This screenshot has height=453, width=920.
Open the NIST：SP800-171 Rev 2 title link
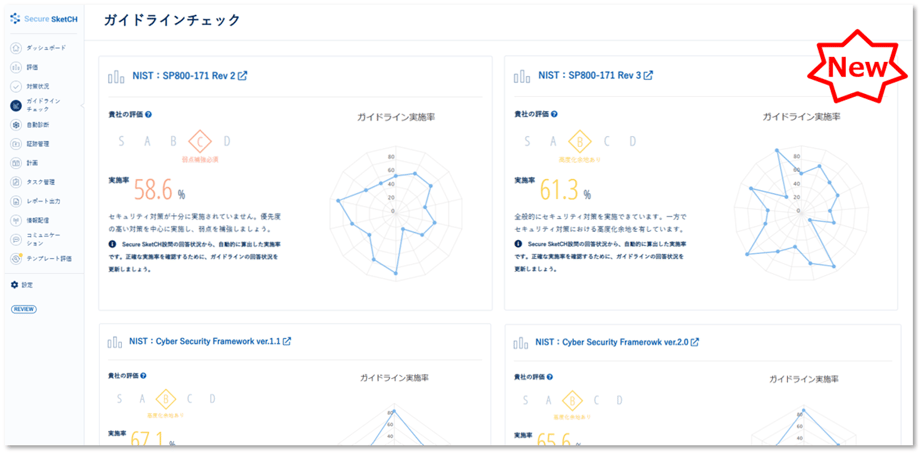coord(184,76)
